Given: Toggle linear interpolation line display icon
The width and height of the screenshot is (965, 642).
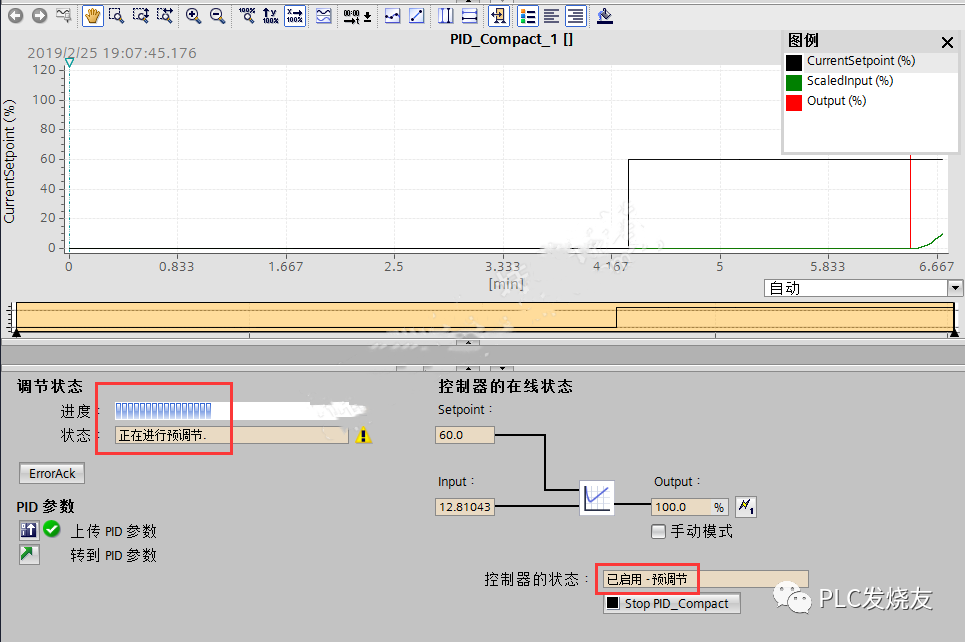Looking at the screenshot, I should 417,15.
